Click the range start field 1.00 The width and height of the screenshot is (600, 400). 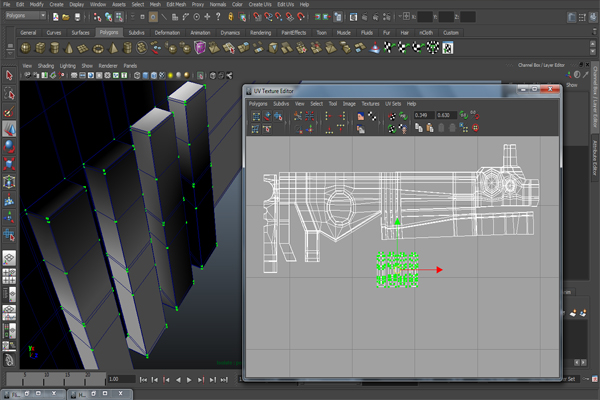point(121,379)
